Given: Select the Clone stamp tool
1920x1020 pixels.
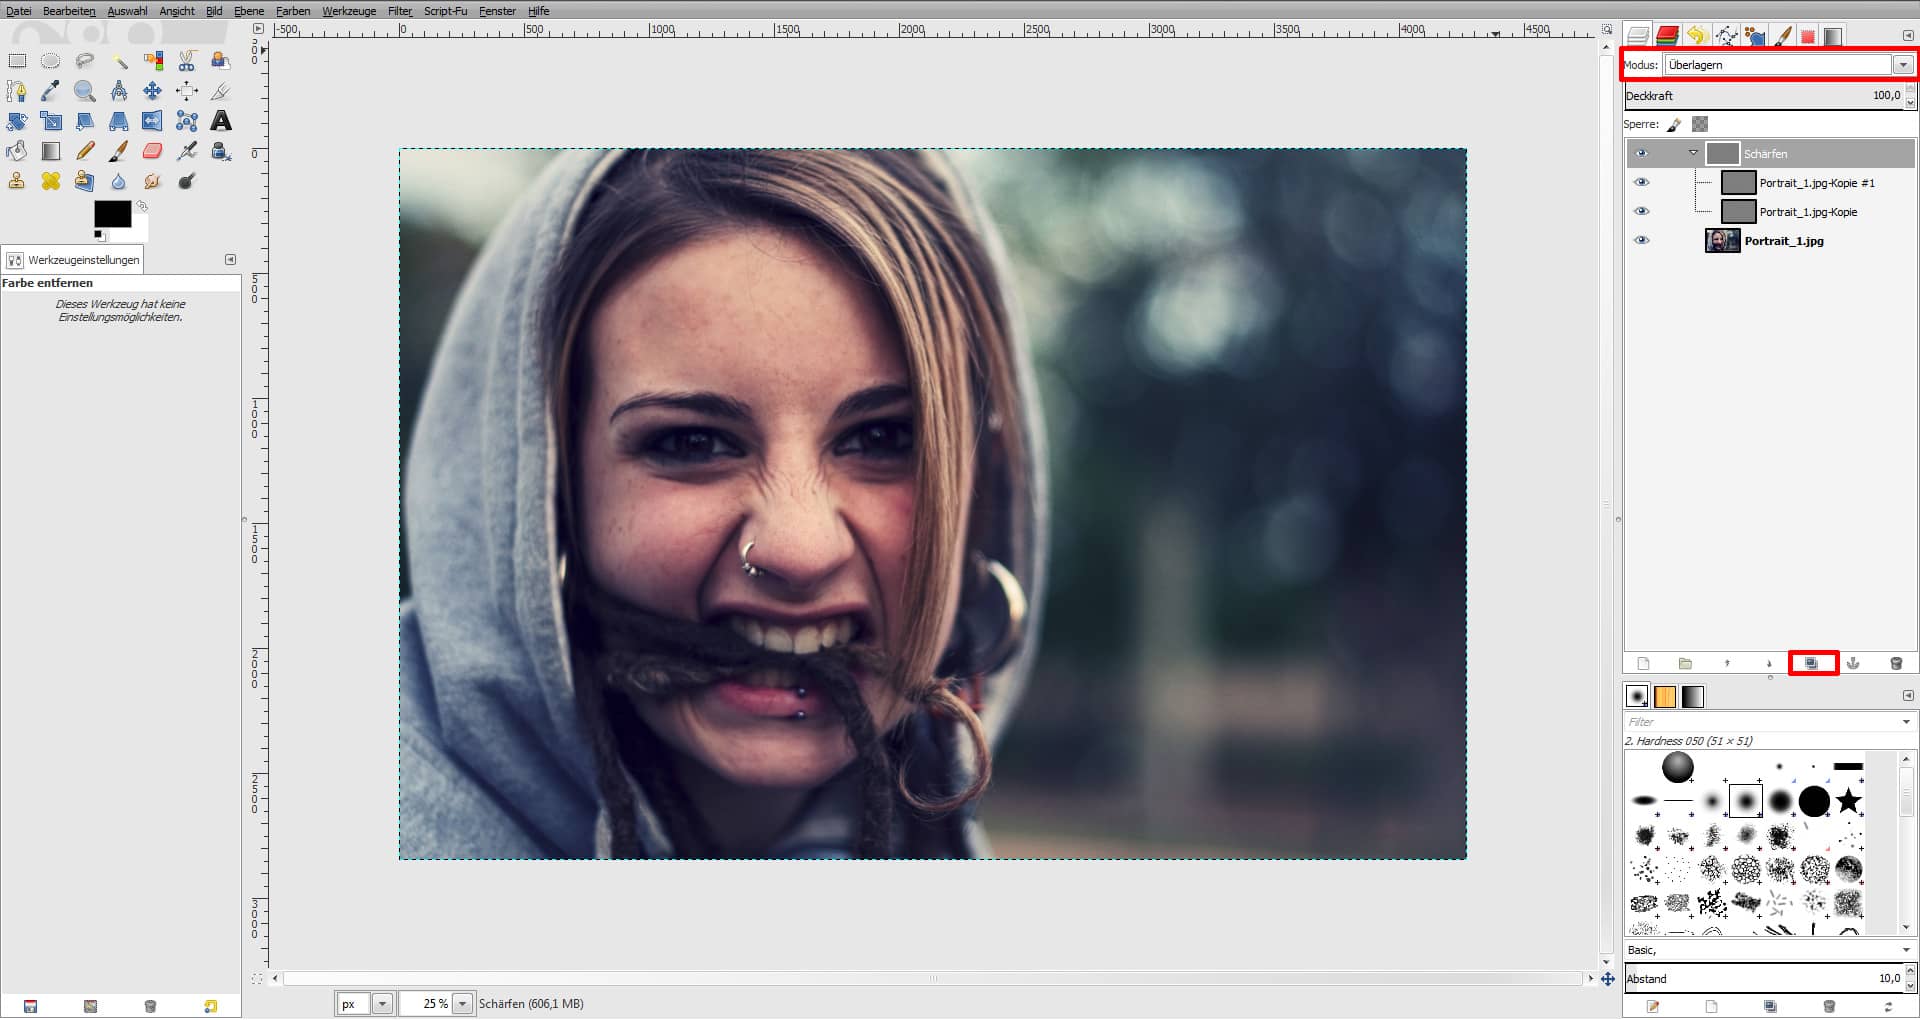Looking at the screenshot, I should [17, 181].
